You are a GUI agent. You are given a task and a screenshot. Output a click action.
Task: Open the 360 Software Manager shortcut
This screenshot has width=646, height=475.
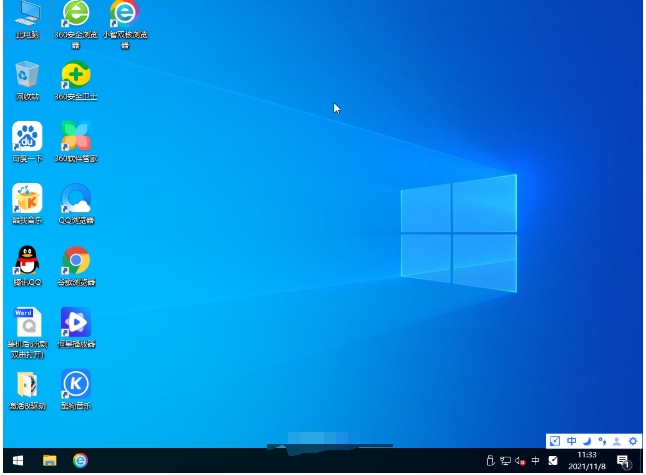click(76, 136)
